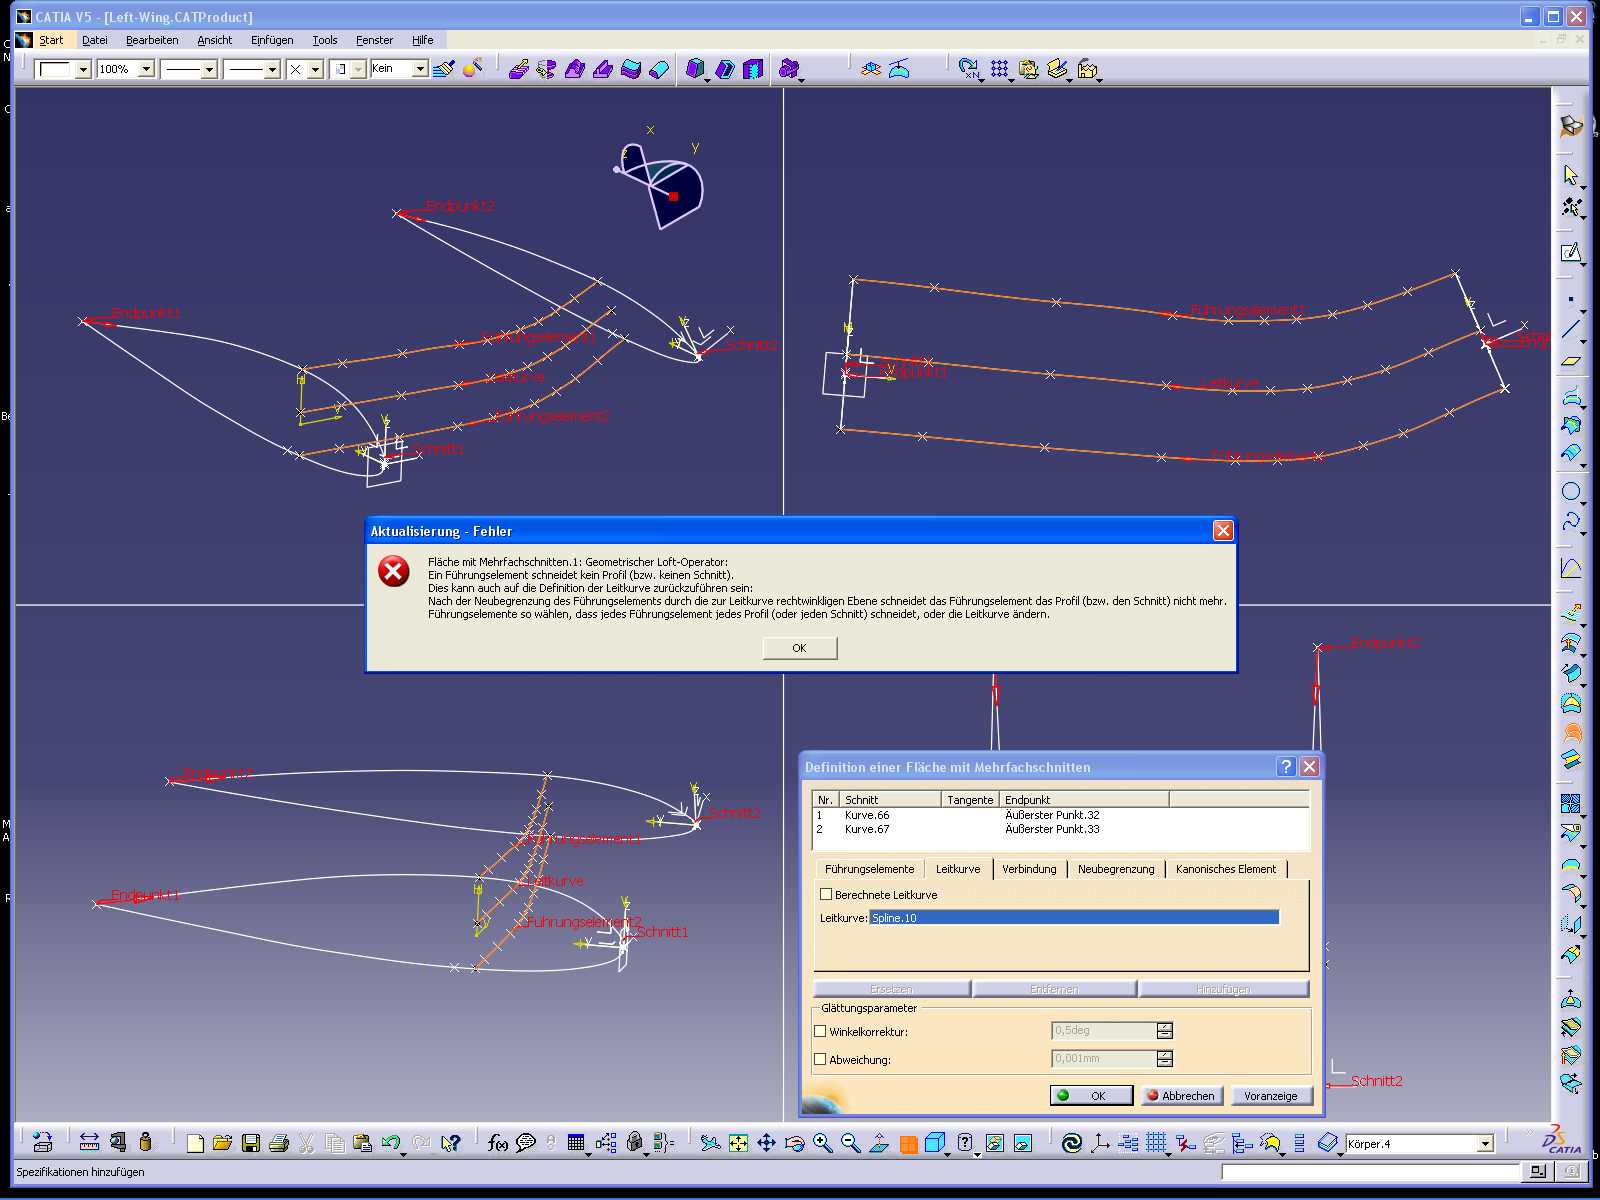Toggle the Abweichung checkbox
Viewport: 1600px width, 1200px height.
click(x=820, y=1059)
